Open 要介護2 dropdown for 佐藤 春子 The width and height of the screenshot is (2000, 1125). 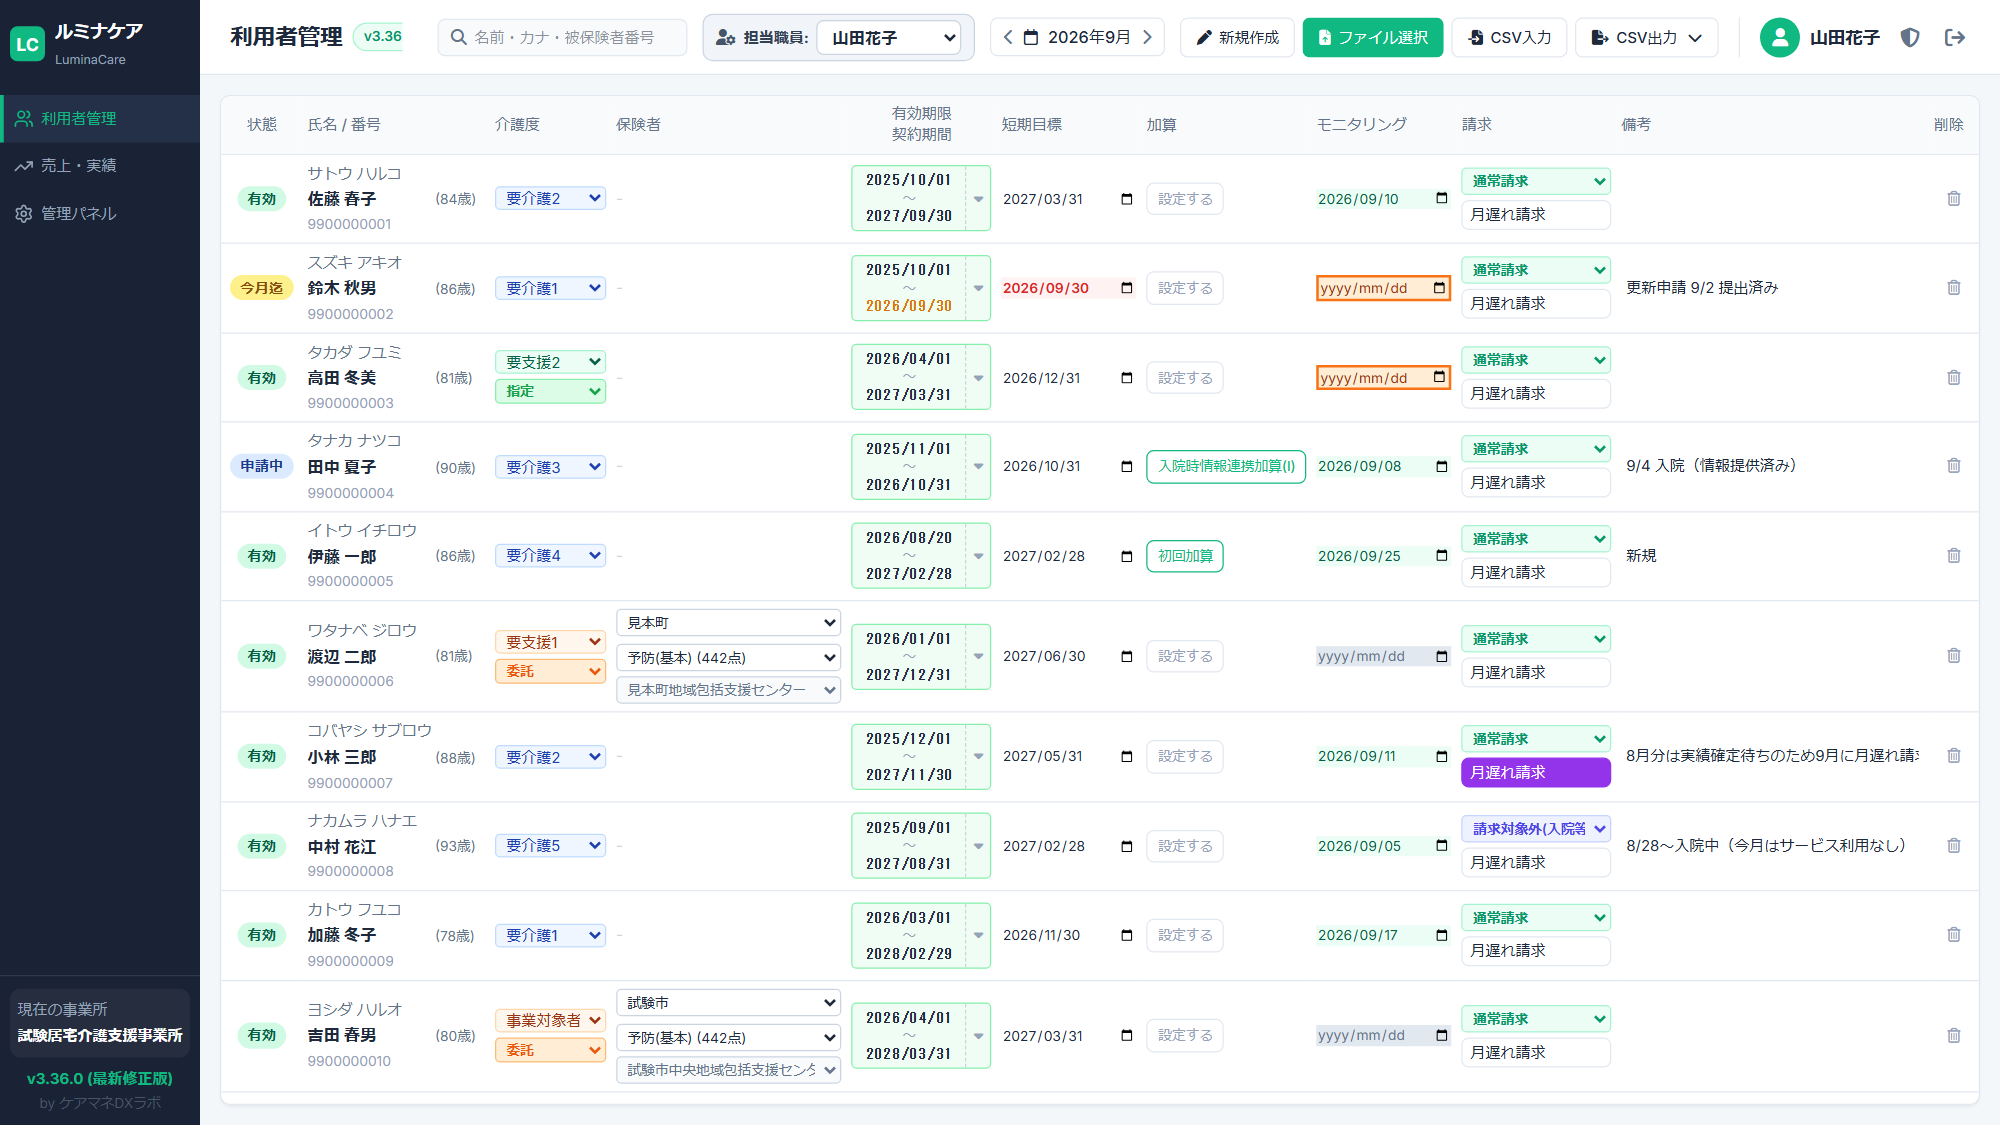click(x=550, y=198)
